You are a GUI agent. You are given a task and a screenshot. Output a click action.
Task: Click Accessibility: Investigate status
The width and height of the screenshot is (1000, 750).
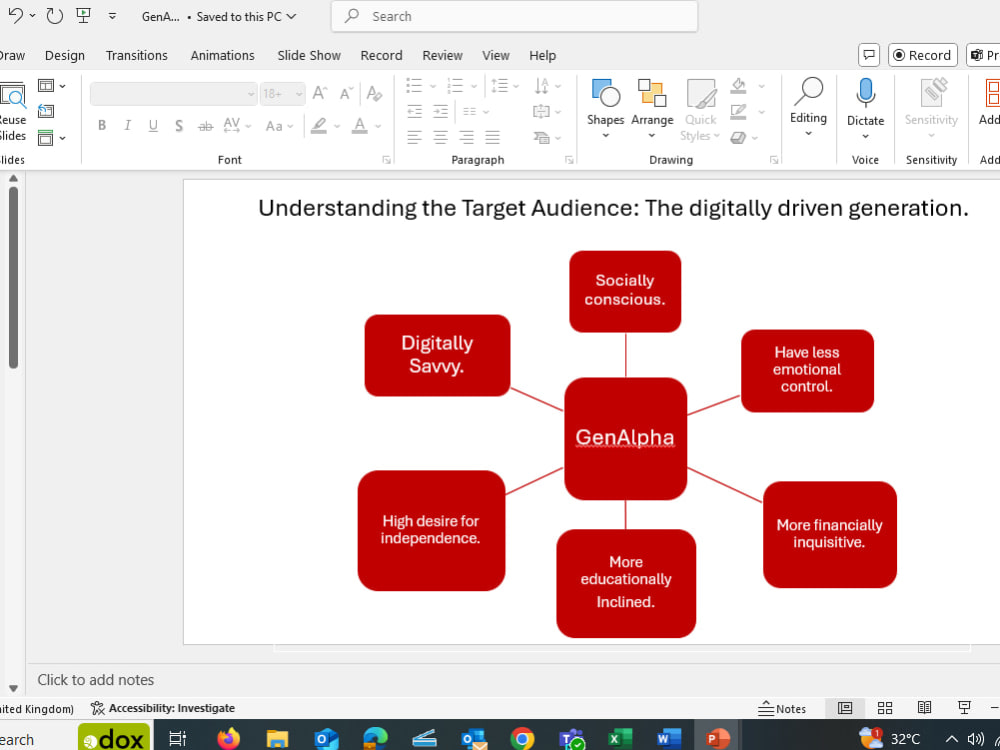click(163, 708)
